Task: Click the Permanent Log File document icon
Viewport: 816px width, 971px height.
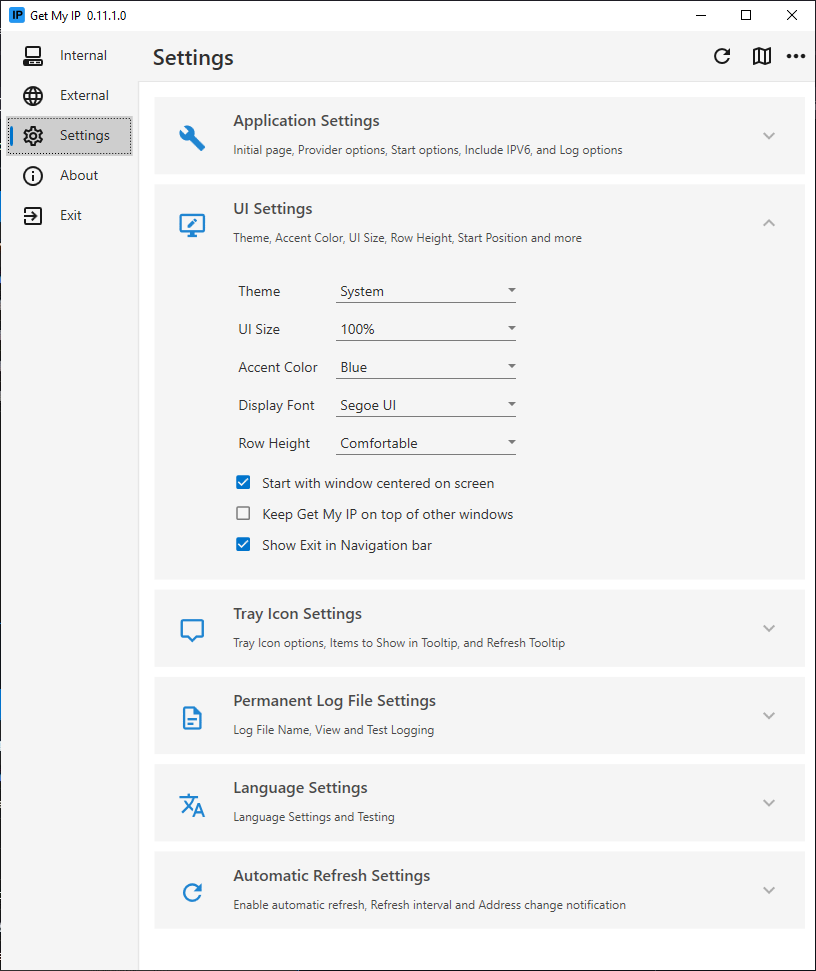Action: [192, 718]
